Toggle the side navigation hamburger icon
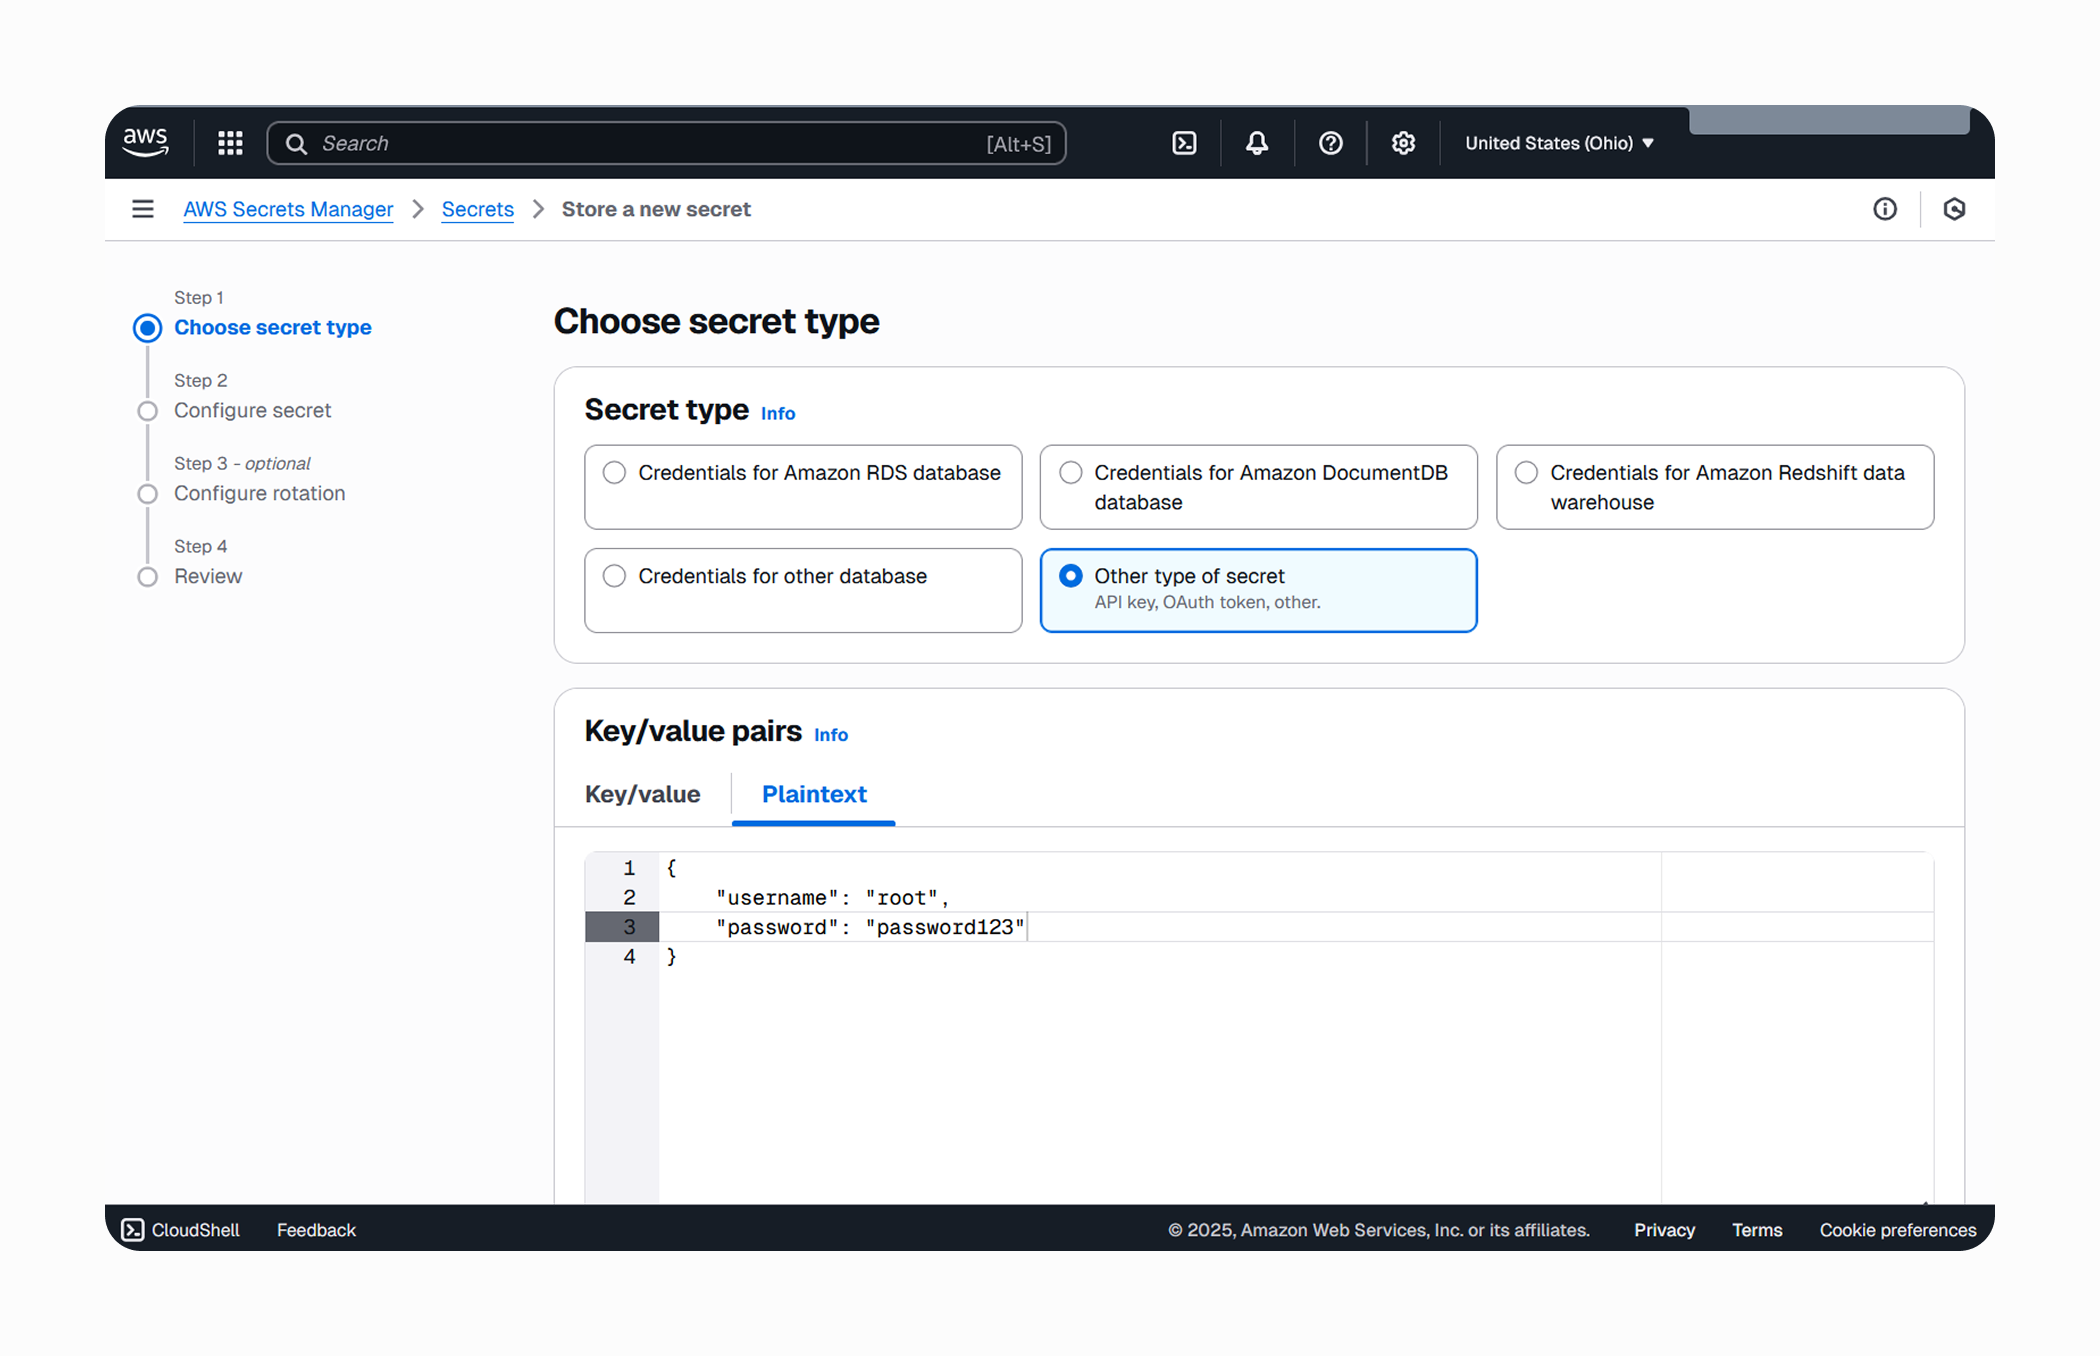 tap(143, 209)
